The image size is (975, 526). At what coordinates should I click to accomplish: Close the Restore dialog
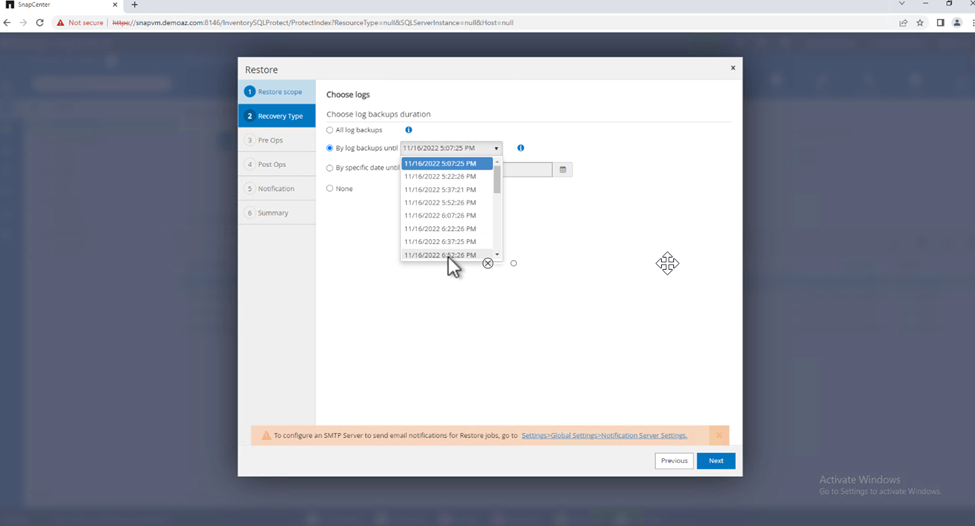click(732, 68)
